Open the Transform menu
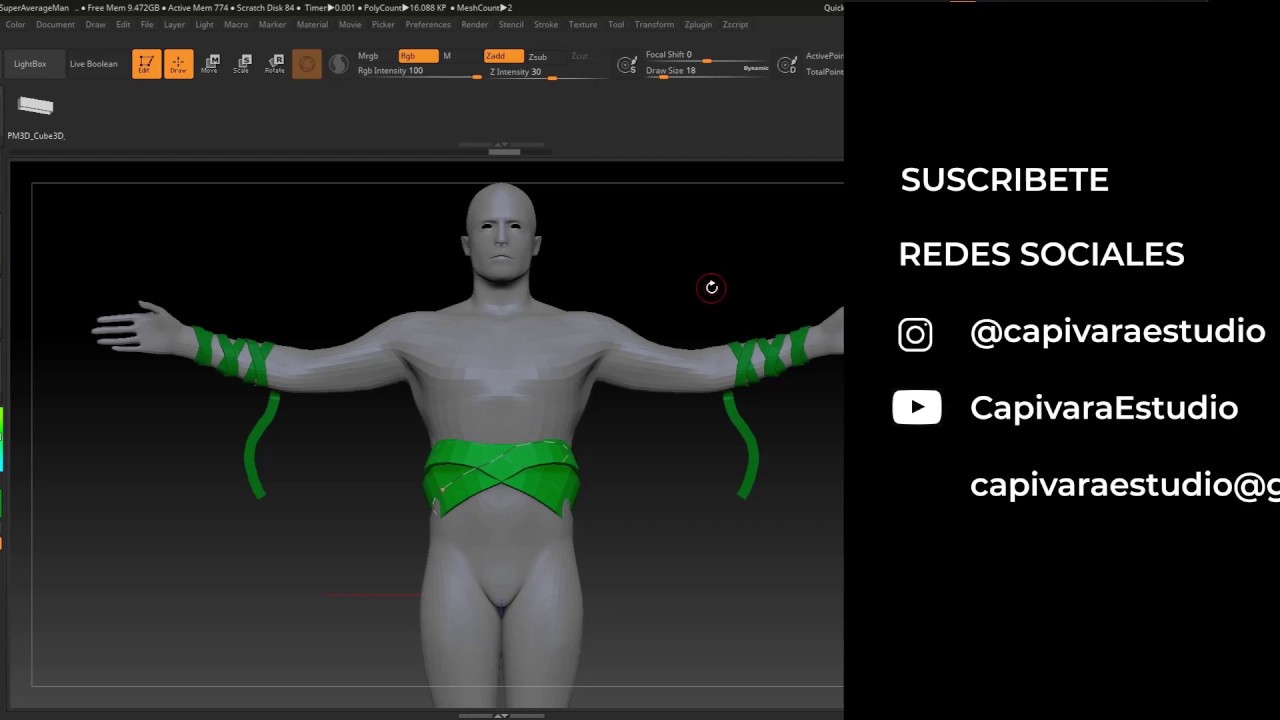 tap(654, 24)
